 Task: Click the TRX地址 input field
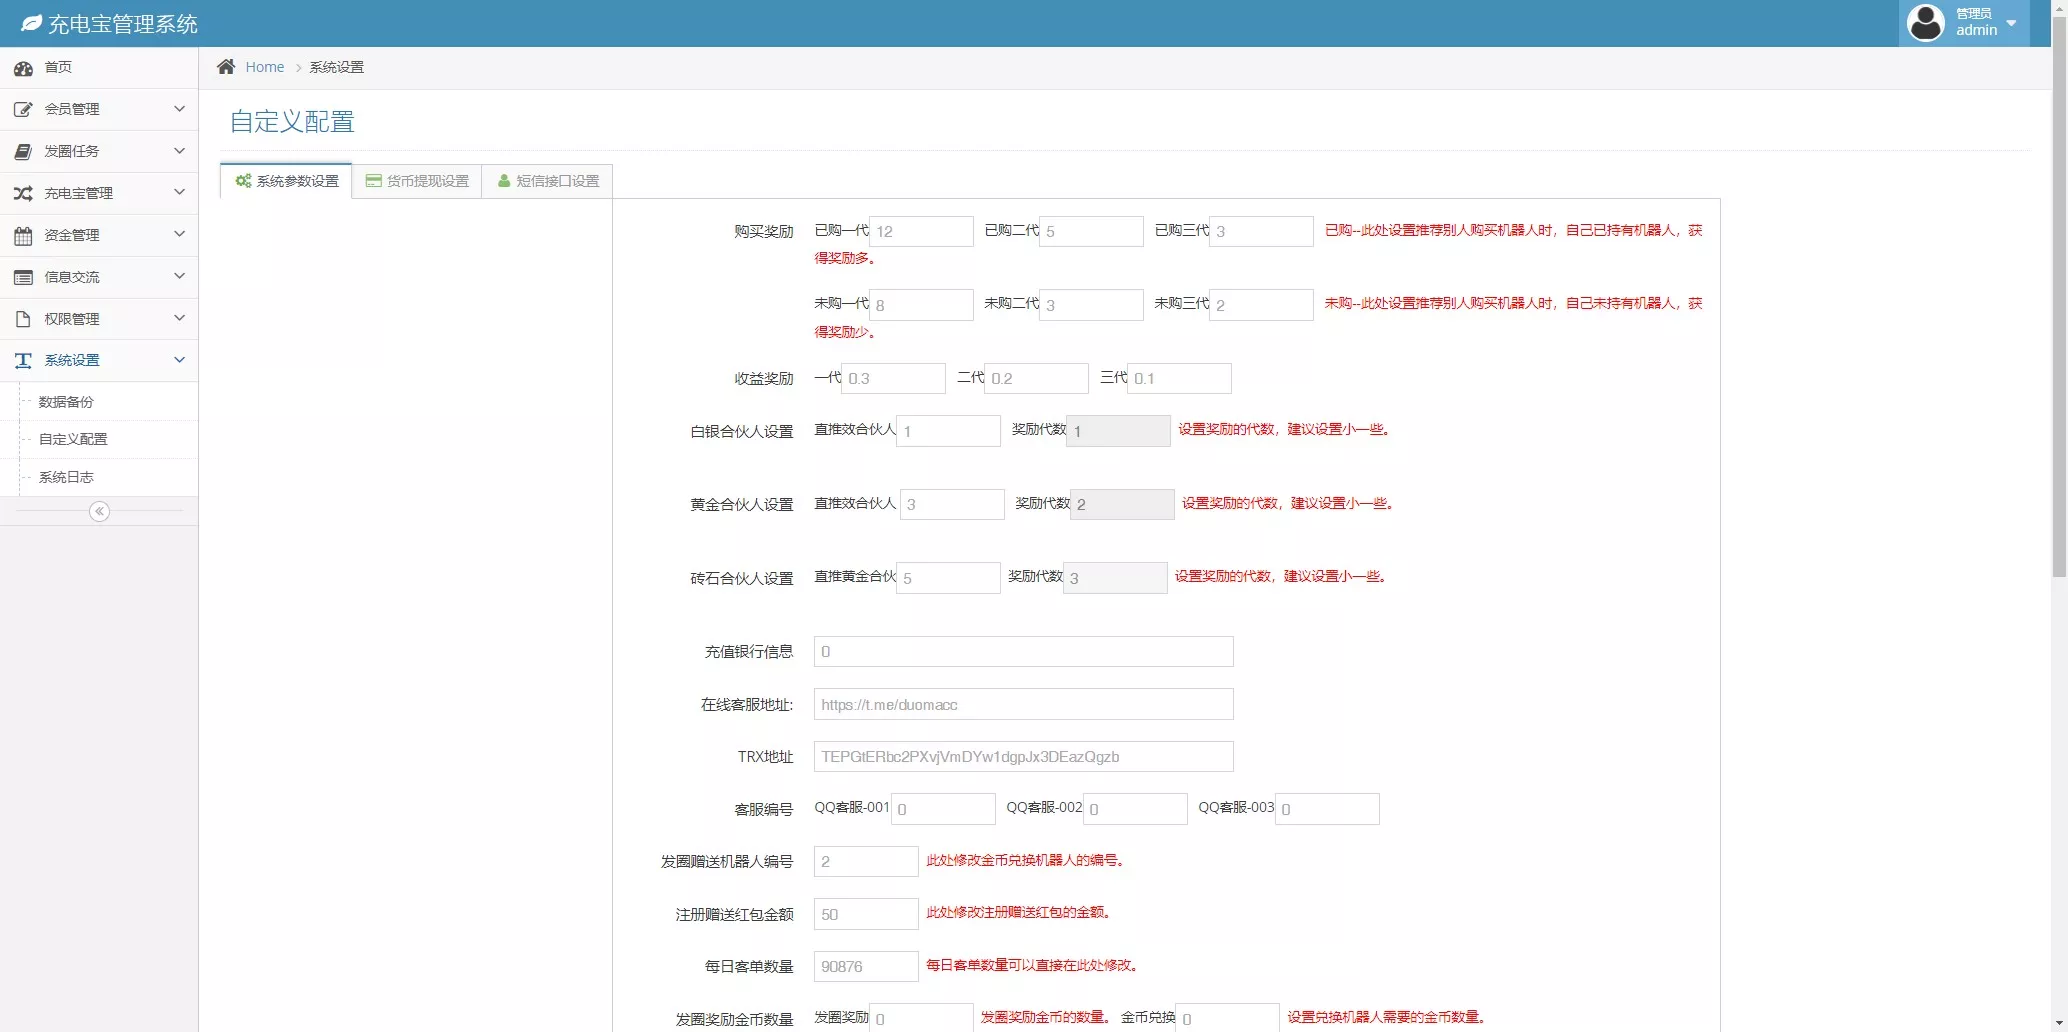[x=1023, y=757]
